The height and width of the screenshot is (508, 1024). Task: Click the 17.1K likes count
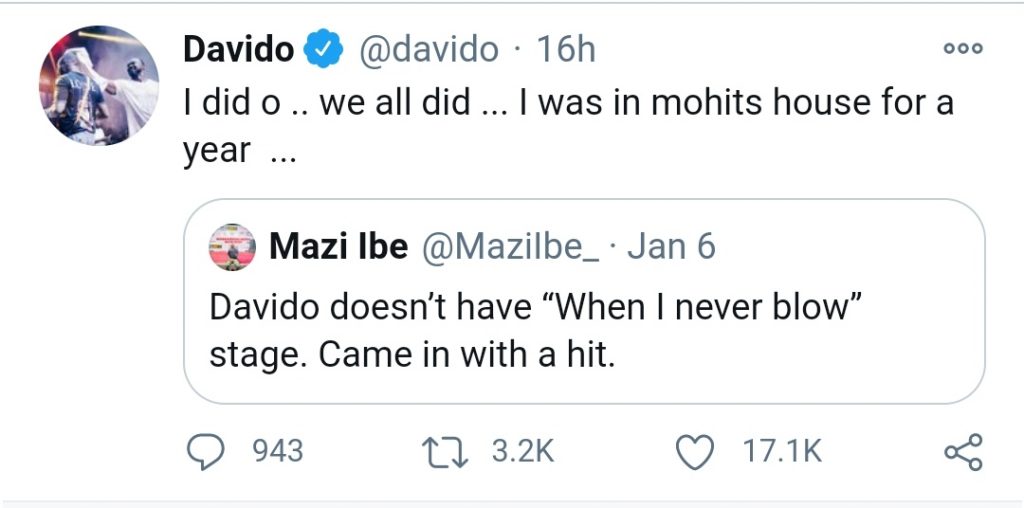[781, 453]
